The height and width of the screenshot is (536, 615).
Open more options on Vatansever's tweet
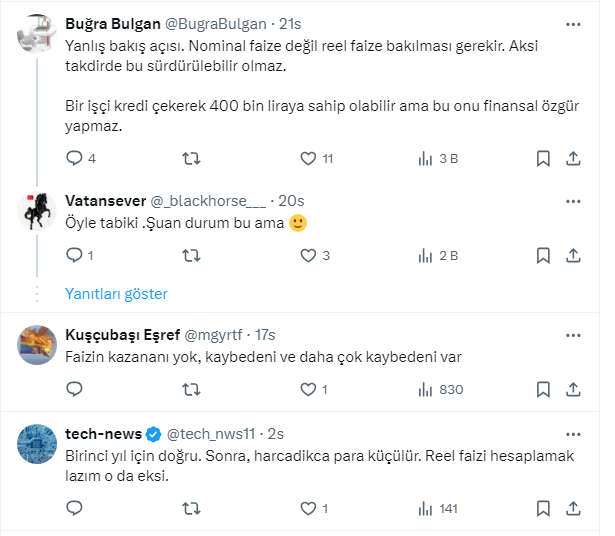click(573, 199)
